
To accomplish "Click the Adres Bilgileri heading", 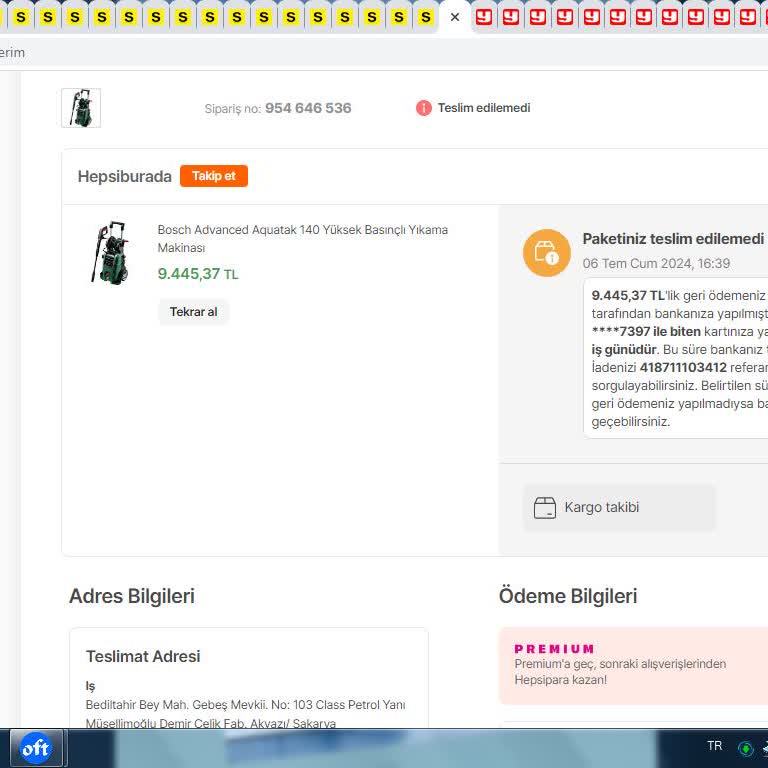I will point(132,596).
